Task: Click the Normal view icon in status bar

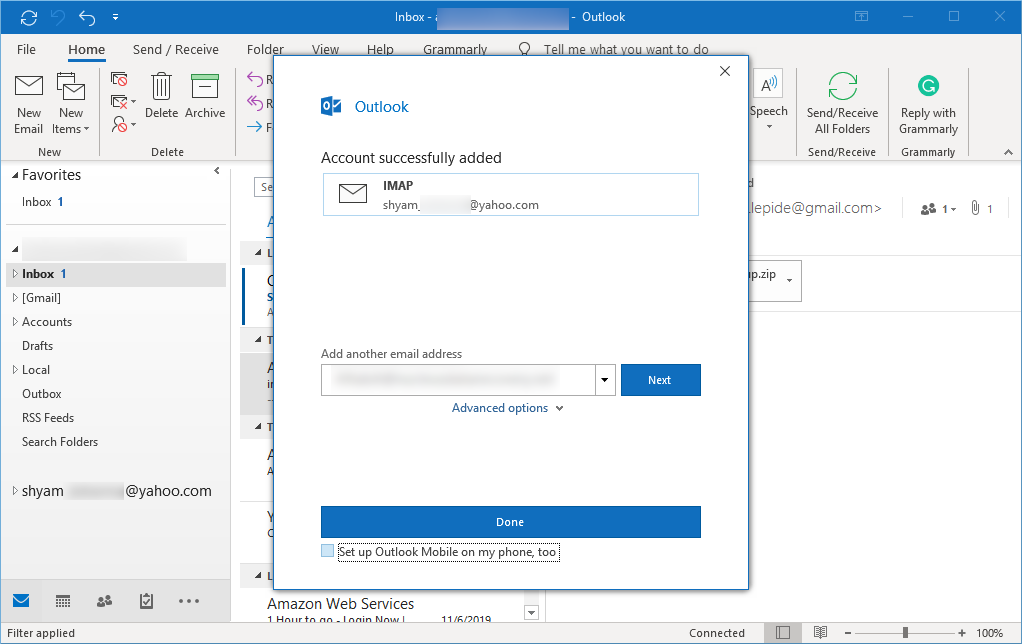Action: [x=783, y=632]
